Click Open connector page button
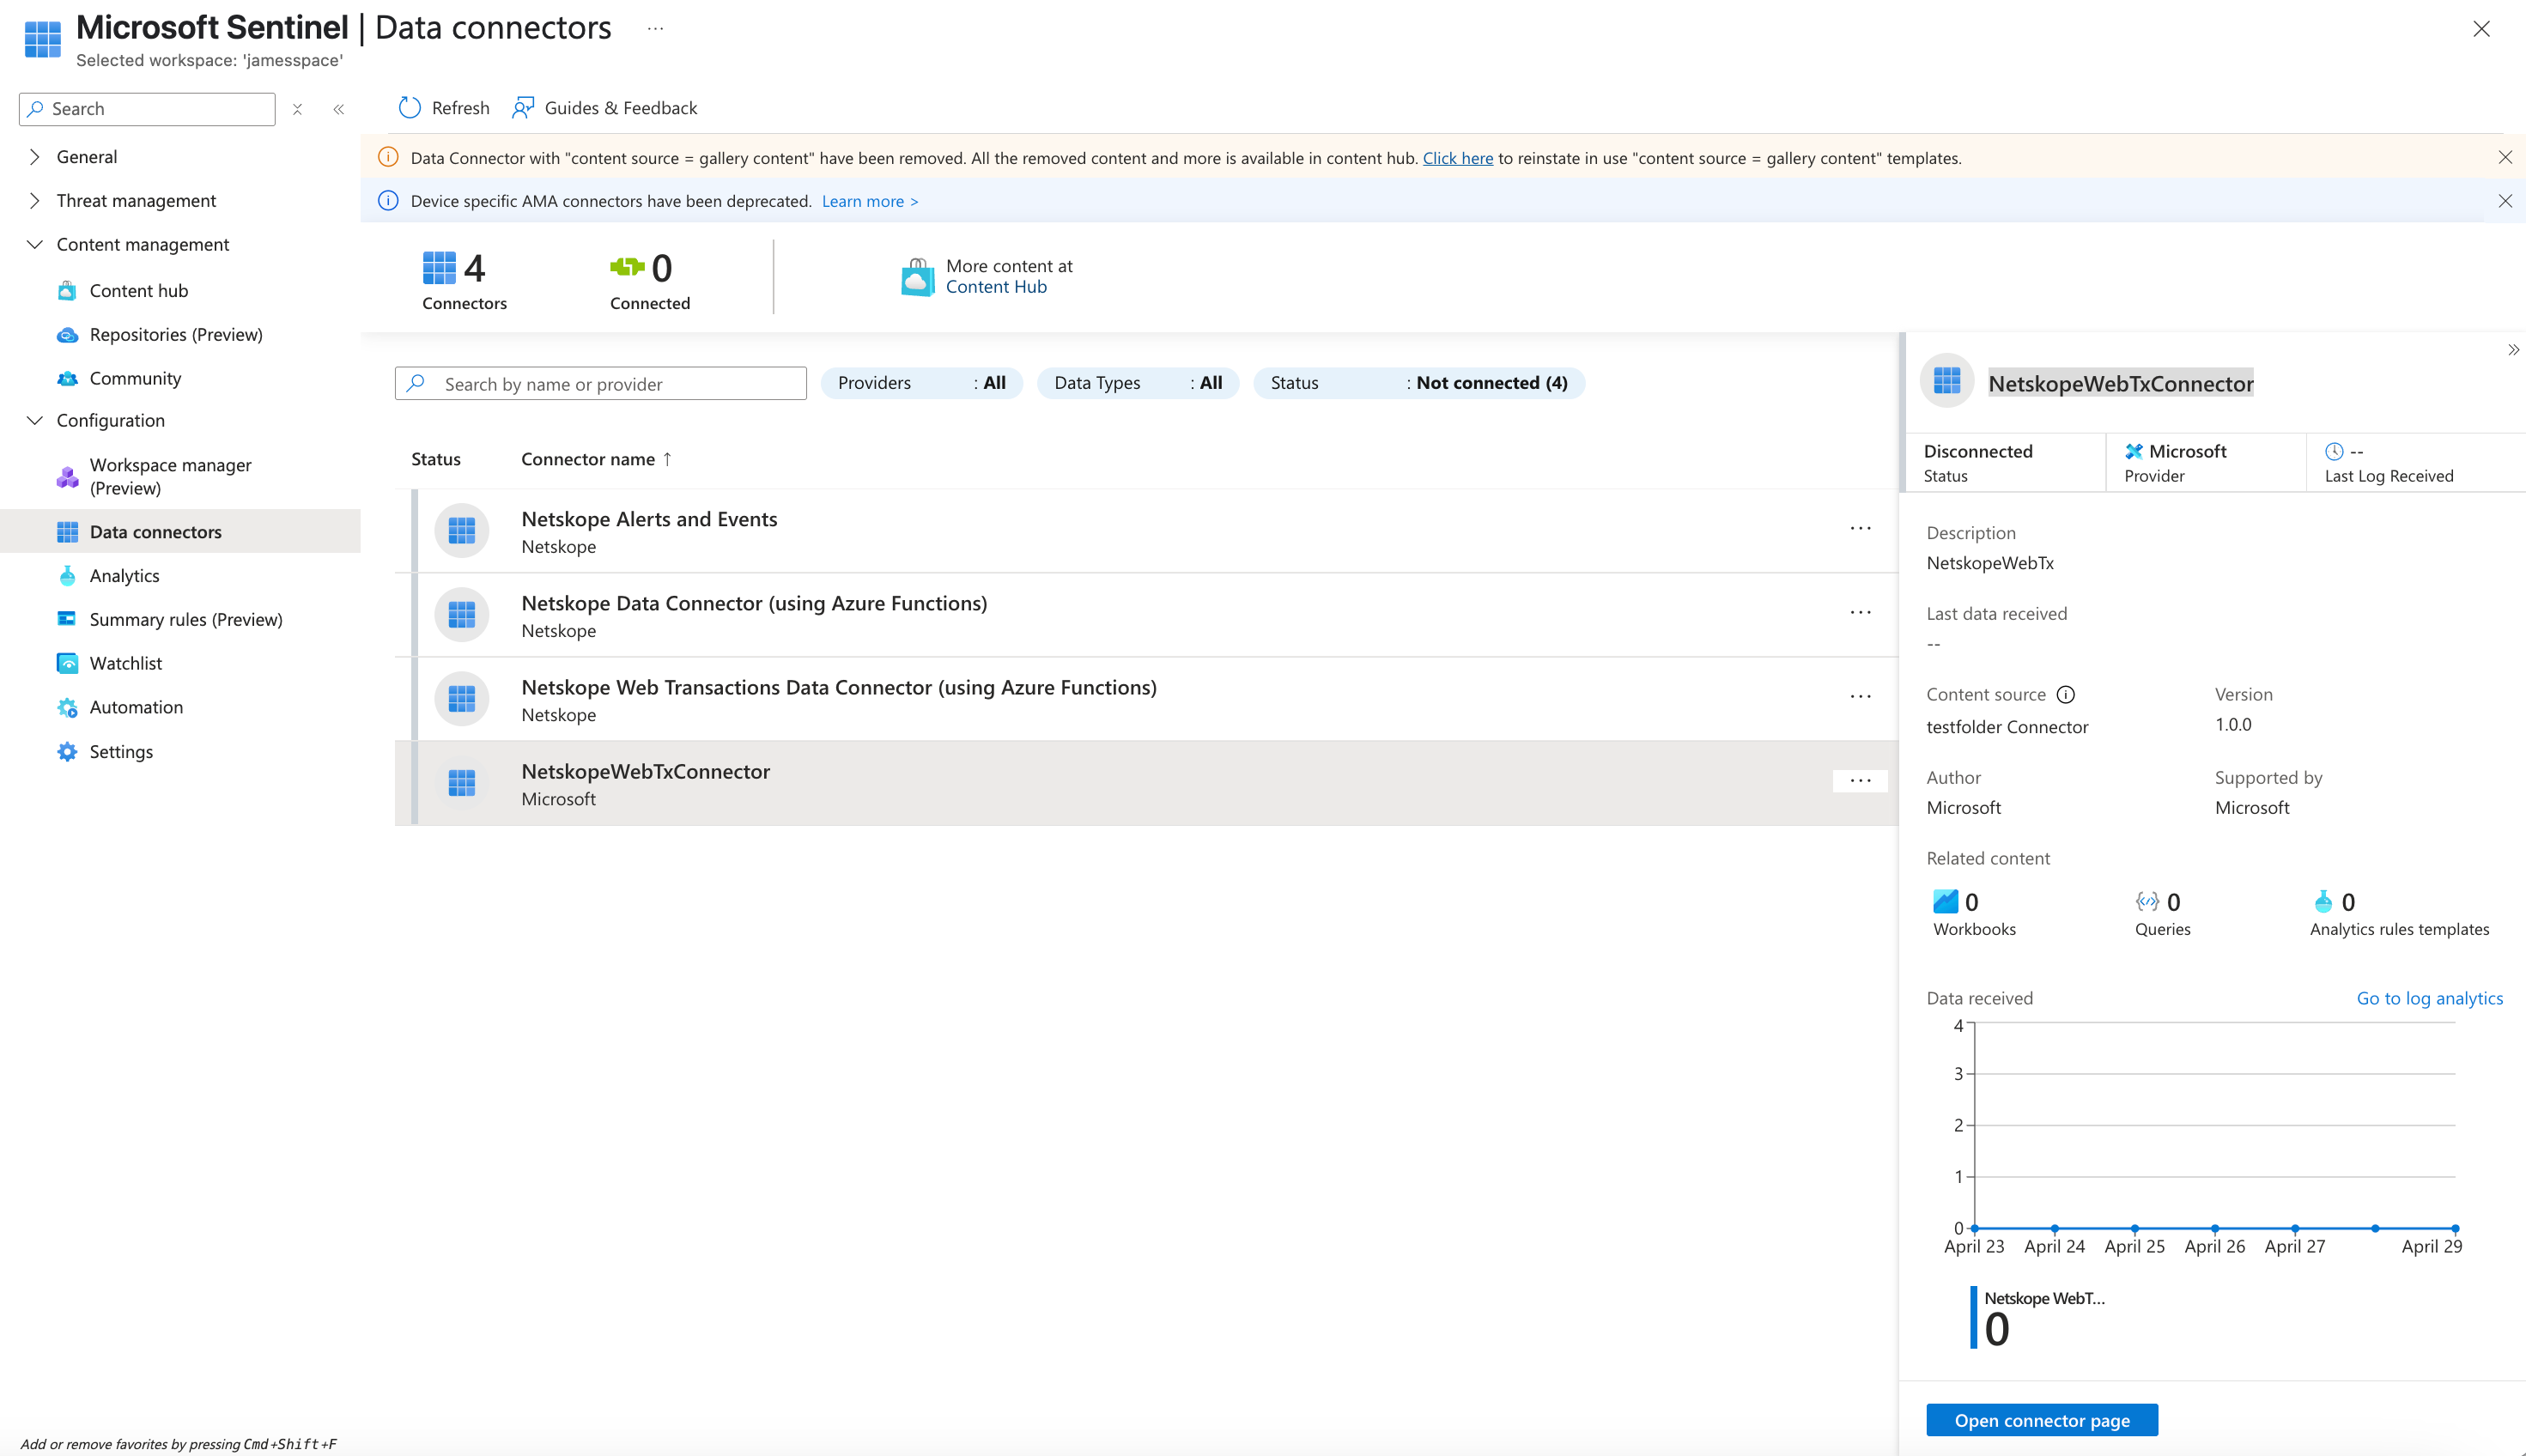 point(2041,1420)
